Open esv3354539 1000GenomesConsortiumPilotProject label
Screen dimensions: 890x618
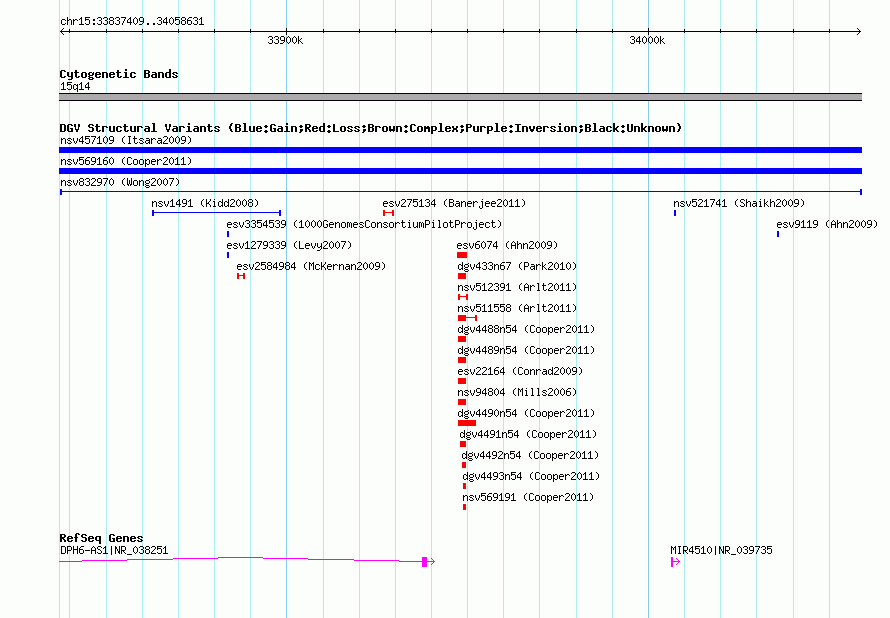click(364, 224)
